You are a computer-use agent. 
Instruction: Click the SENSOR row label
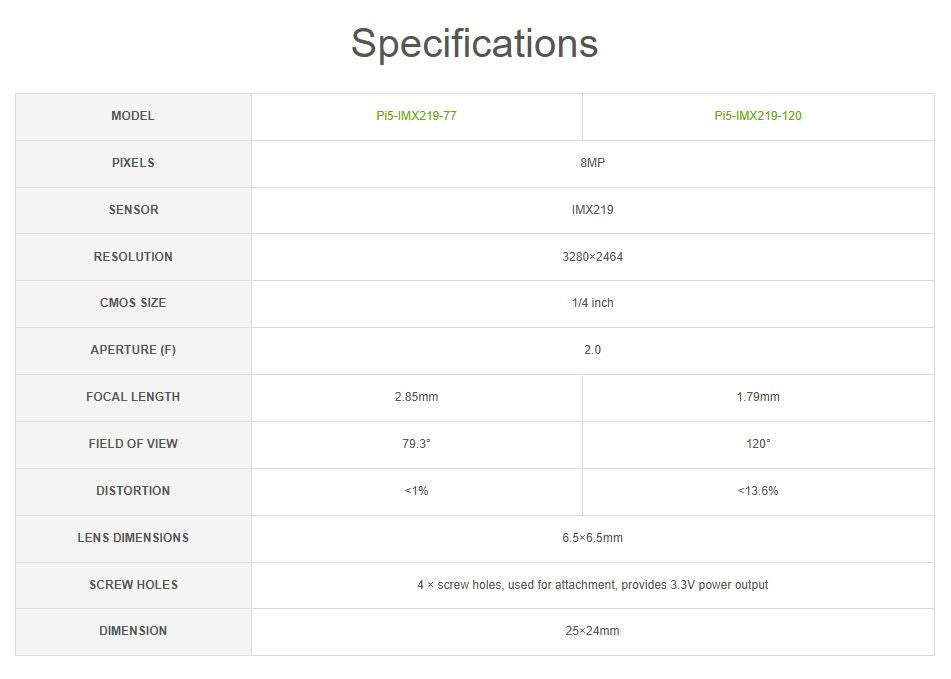[x=133, y=210]
